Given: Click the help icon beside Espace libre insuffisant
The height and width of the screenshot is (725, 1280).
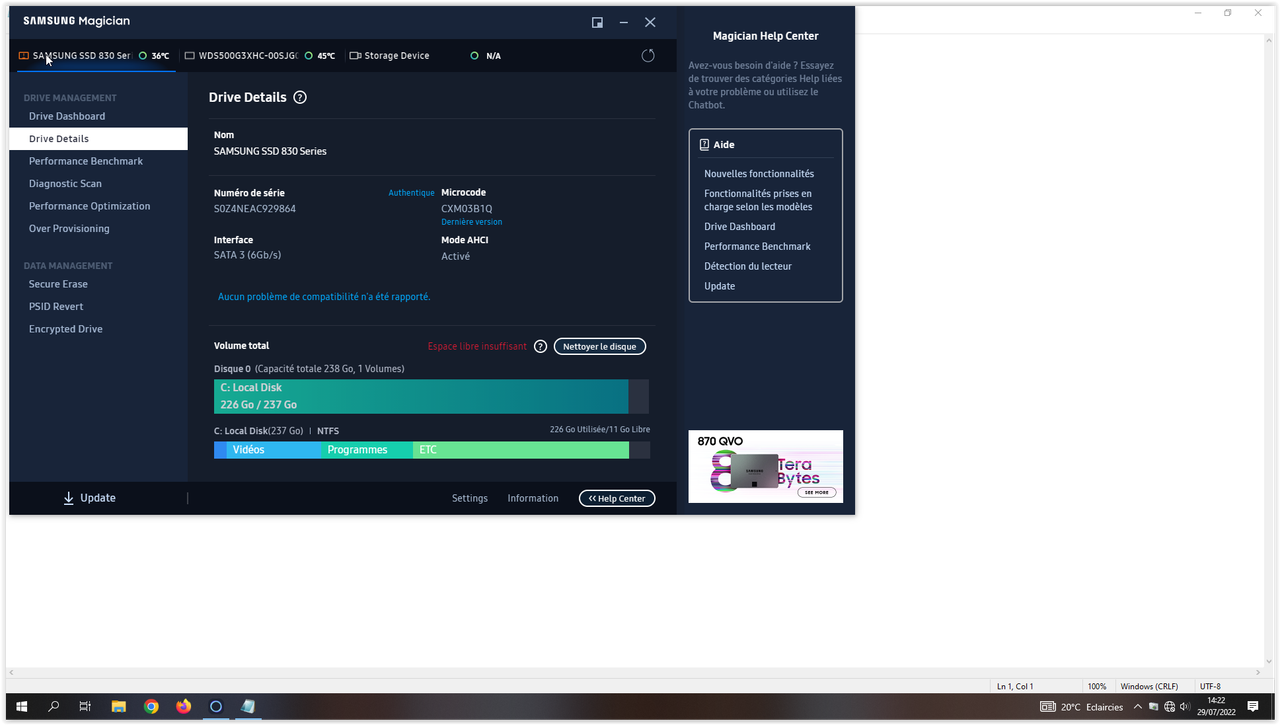Looking at the screenshot, I should [x=540, y=346].
